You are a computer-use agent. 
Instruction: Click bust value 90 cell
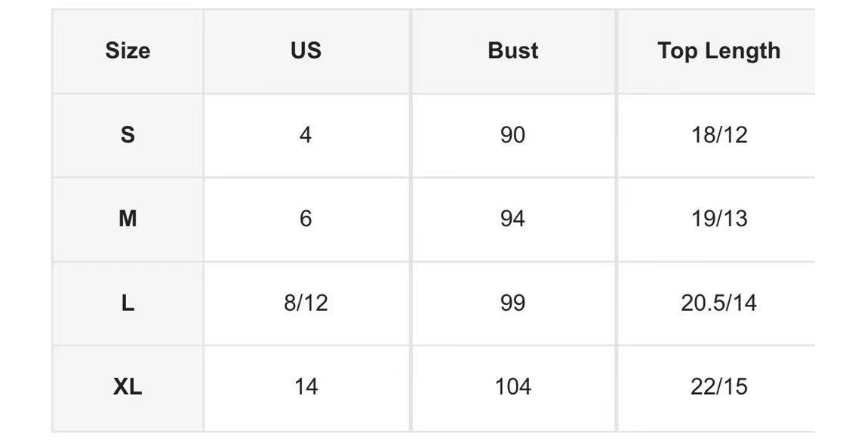(512, 136)
